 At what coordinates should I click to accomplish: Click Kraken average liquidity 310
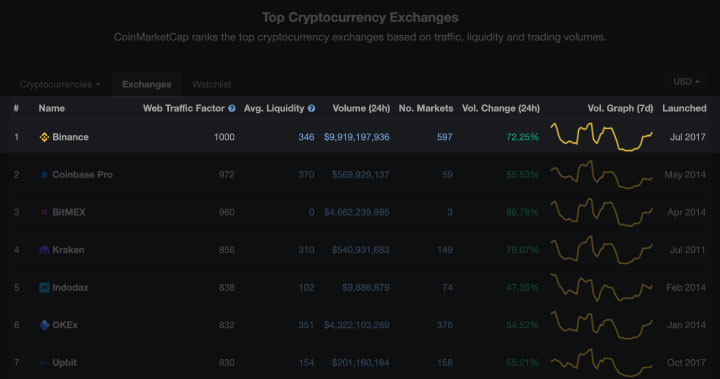pos(306,250)
